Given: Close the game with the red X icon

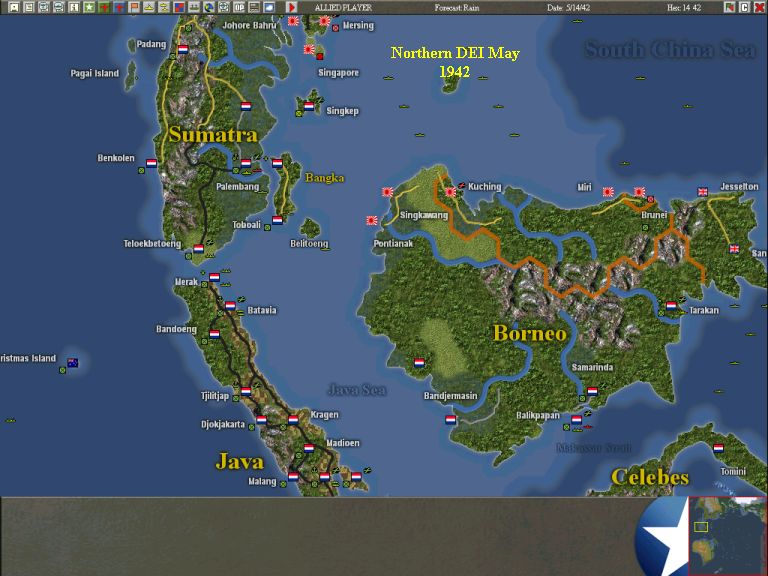Looking at the screenshot, I should 759,7.
